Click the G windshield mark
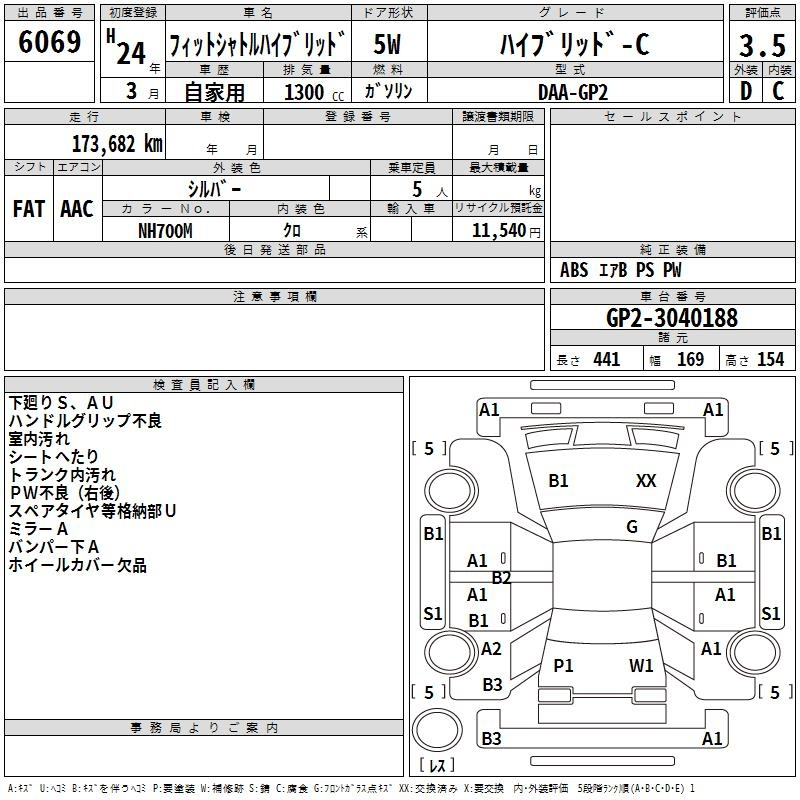Screen dimensions: 800x800 pos(632,527)
